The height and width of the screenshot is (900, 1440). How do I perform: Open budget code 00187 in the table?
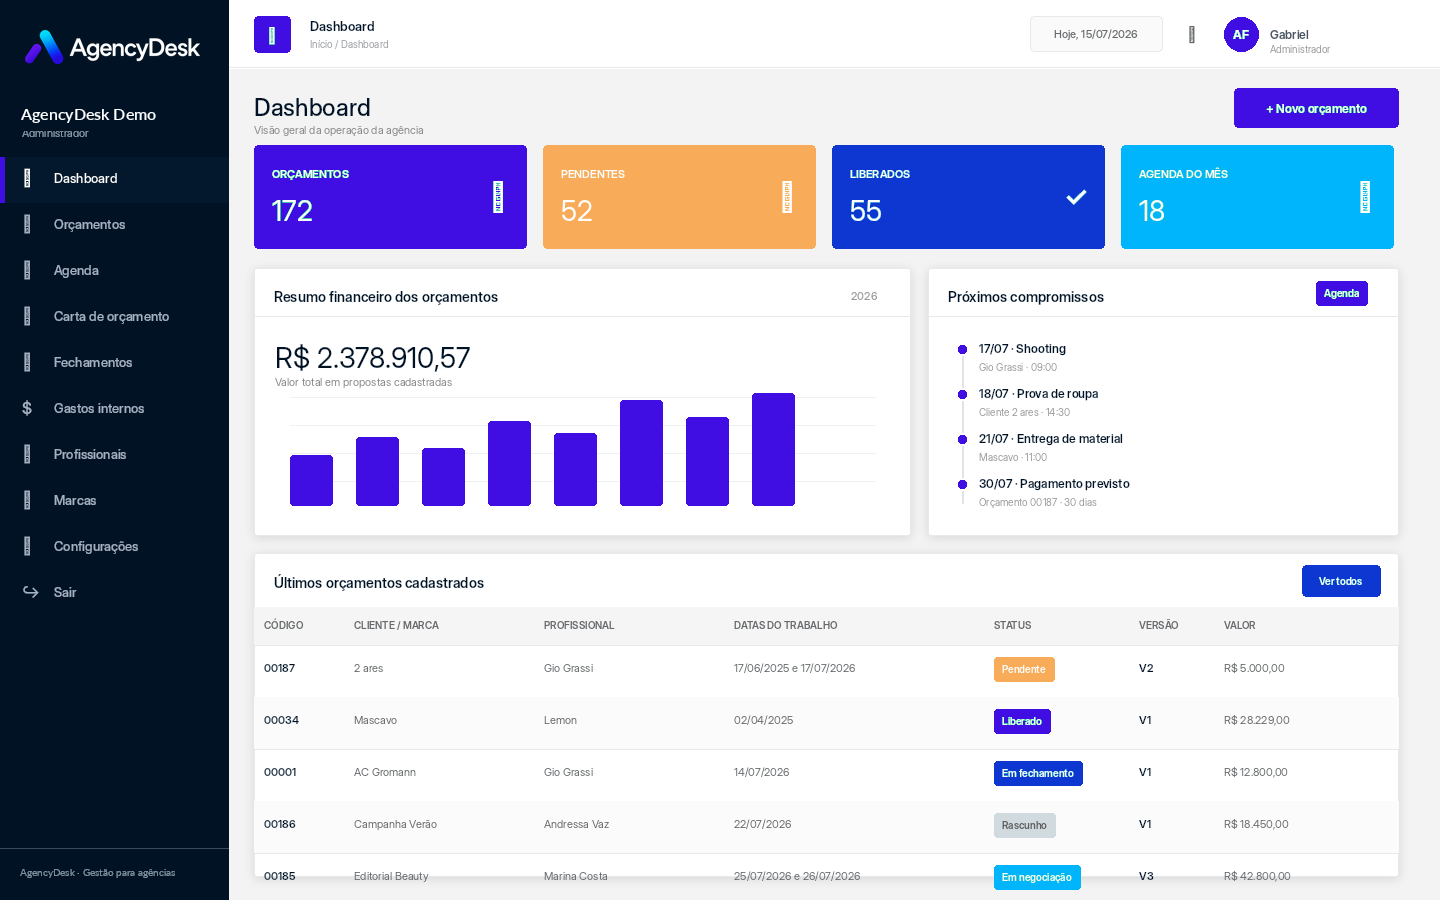click(280, 668)
